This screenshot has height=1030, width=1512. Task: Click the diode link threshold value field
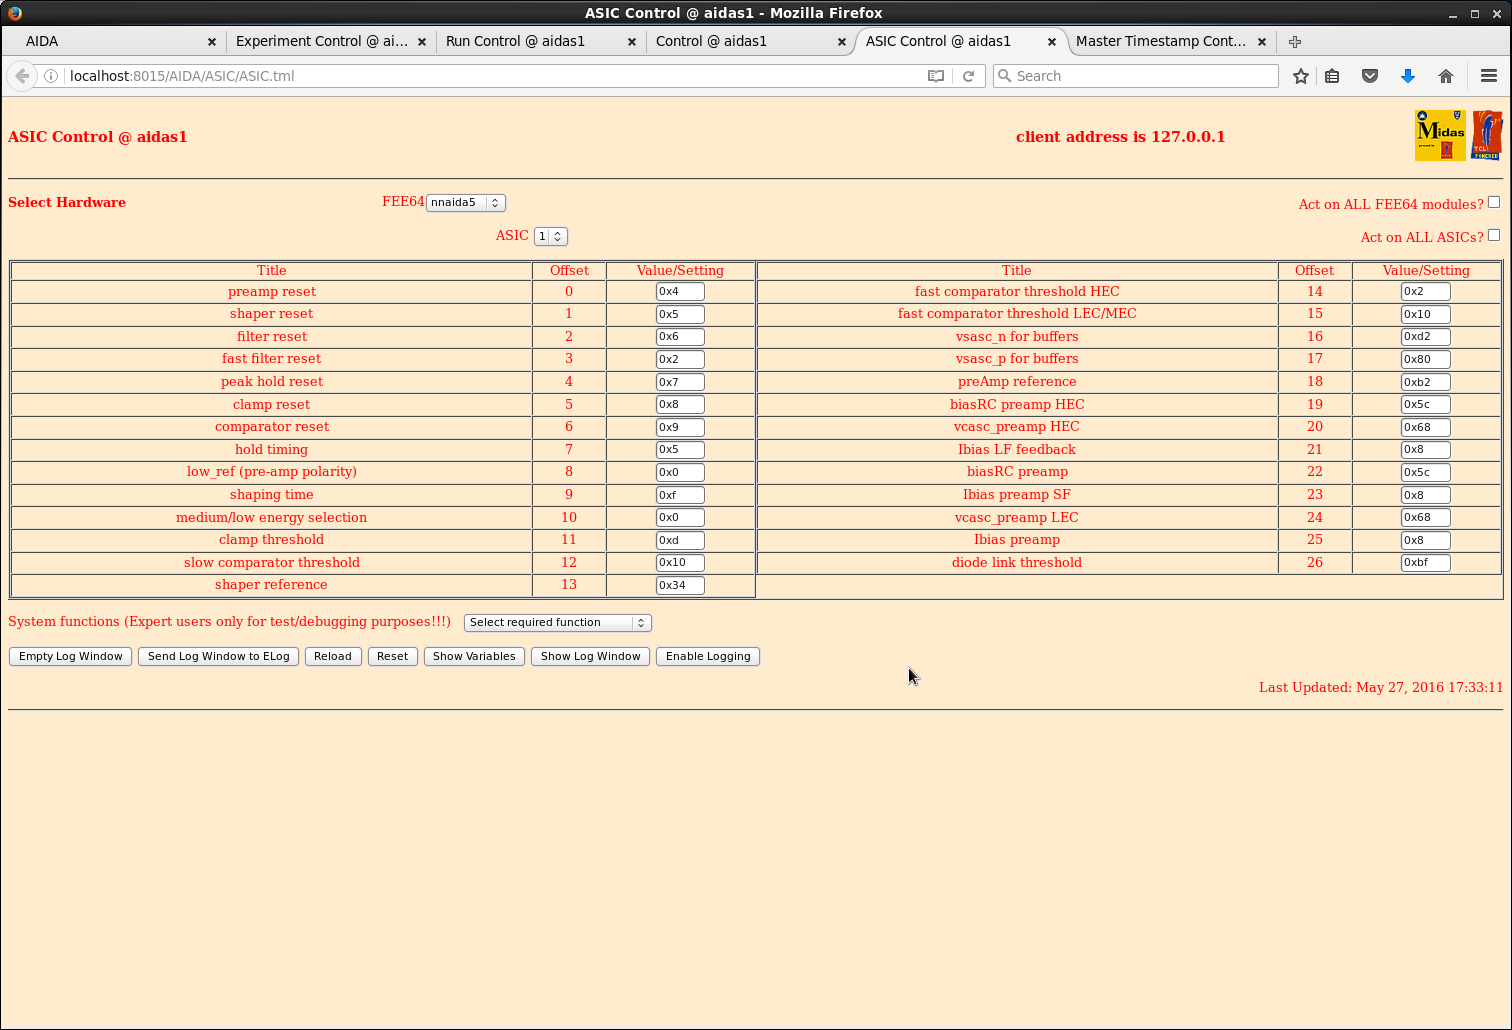tap(1425, 563)
